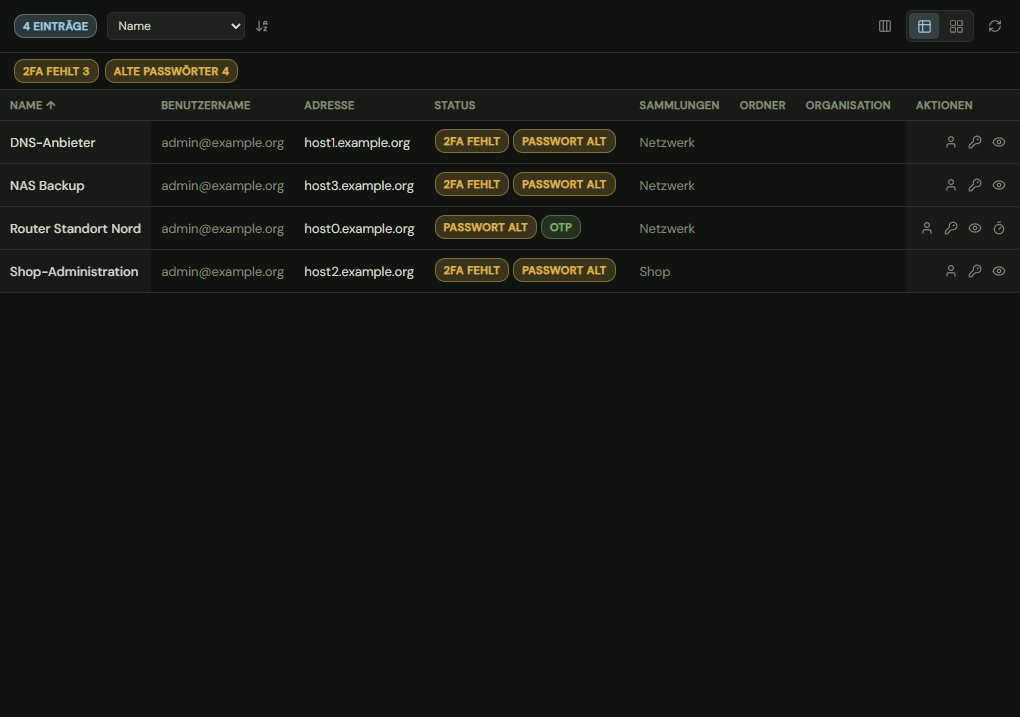1020x717 pixels.
Task: Copy password key for NAS Backup
Action: tap(974, 185)
